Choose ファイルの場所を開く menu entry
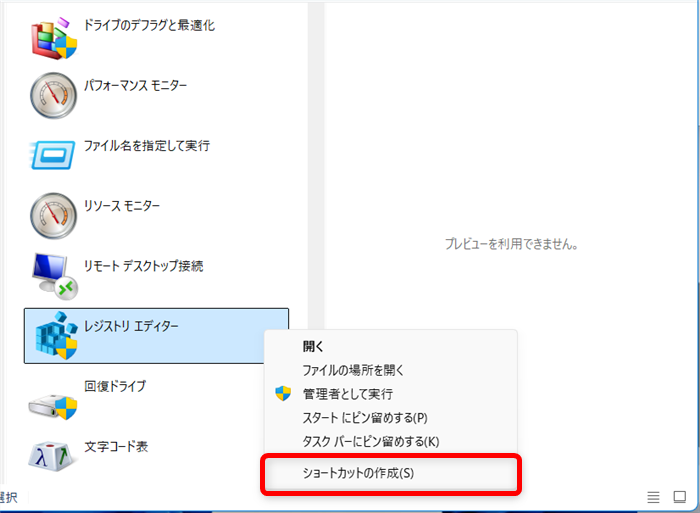Screen dimensions: 700x513 [353, 370]
